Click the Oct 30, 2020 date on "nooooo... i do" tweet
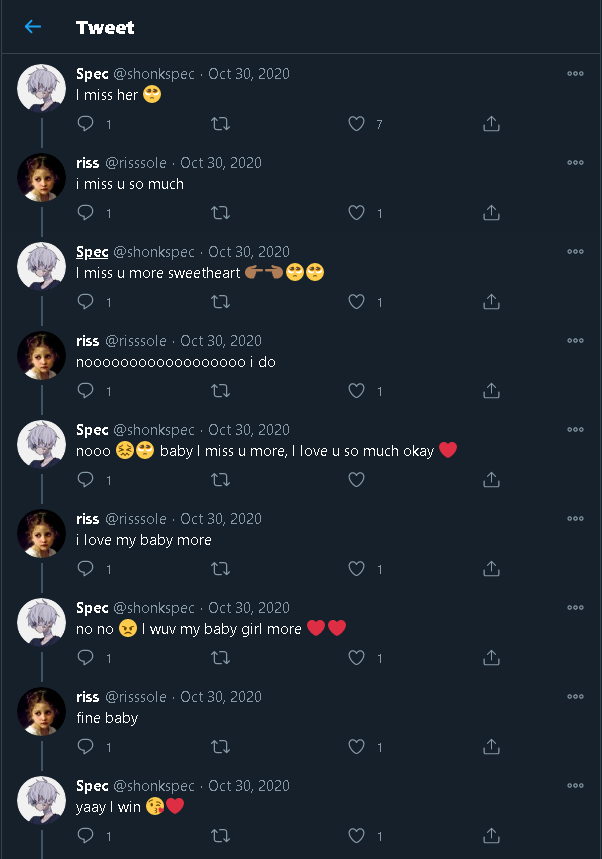602x859 pixels. (221, 341)
